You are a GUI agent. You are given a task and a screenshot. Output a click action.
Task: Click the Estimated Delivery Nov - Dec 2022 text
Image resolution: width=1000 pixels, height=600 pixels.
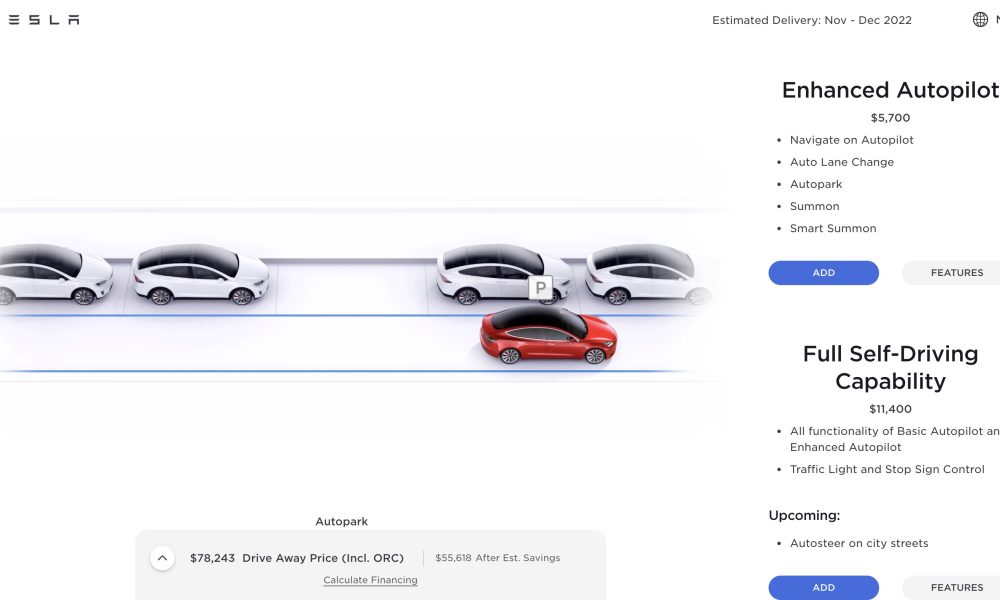[x=812, y=20]
